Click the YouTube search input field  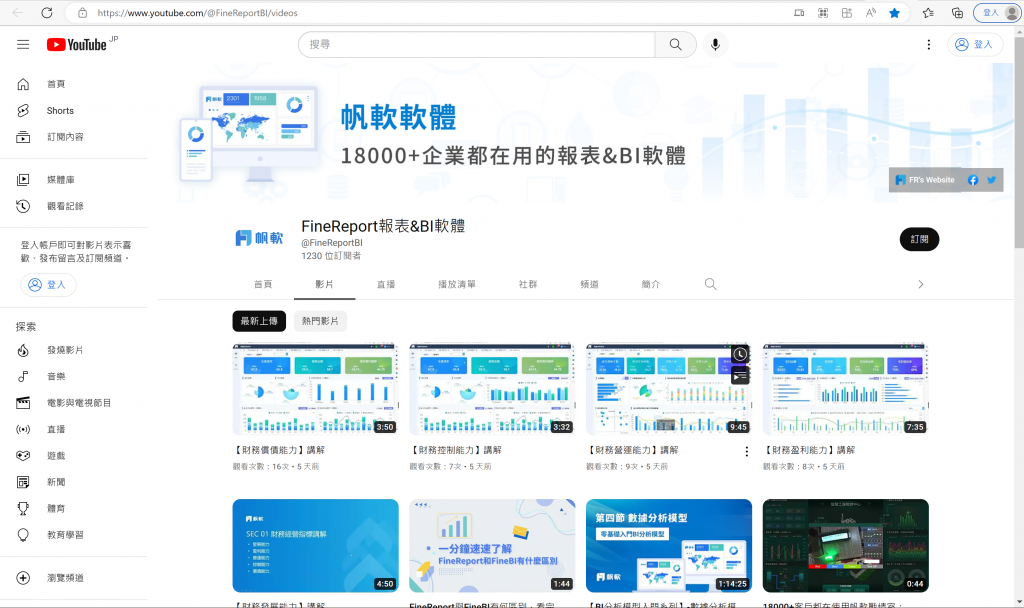coord(477,44)
